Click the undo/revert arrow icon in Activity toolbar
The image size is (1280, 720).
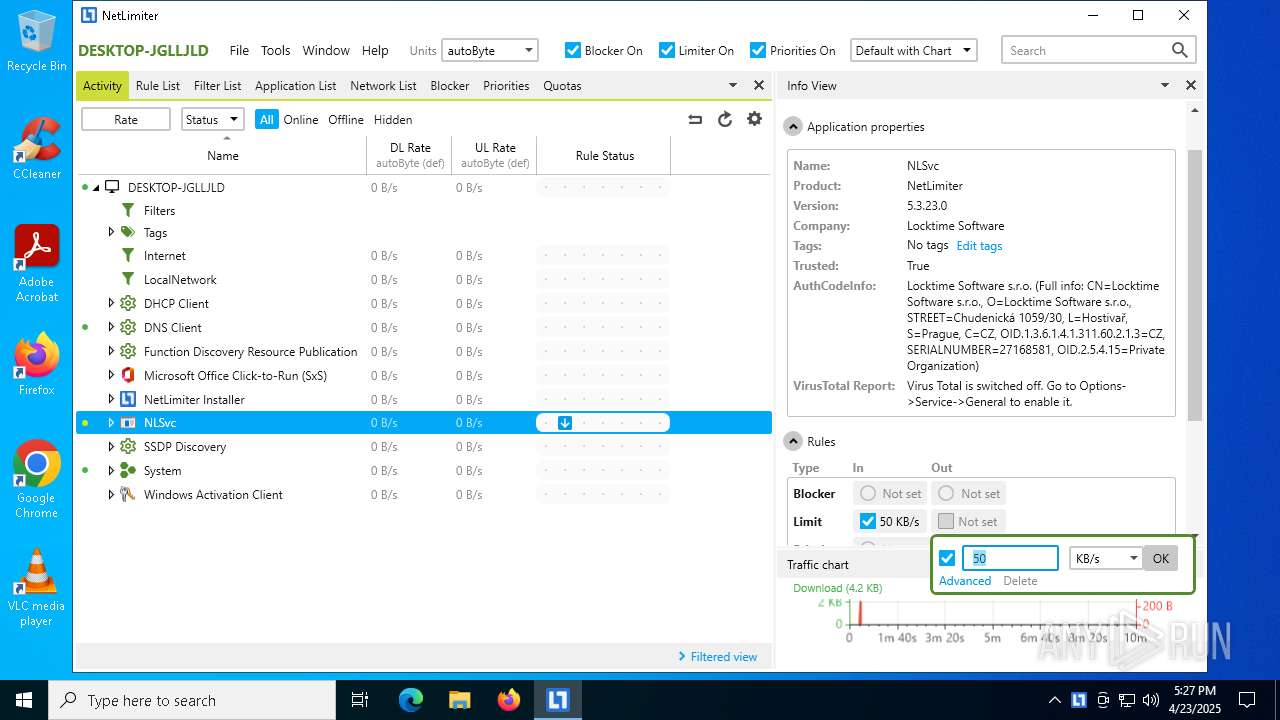pyautogui.click(x=695, y=120)
